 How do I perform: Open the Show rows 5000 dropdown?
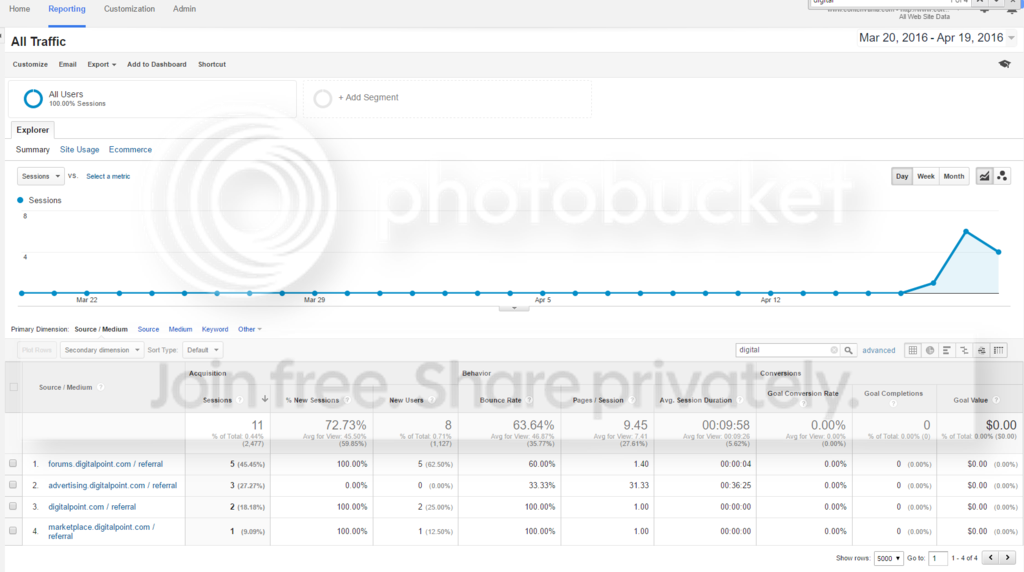click(x=889, y=558)
